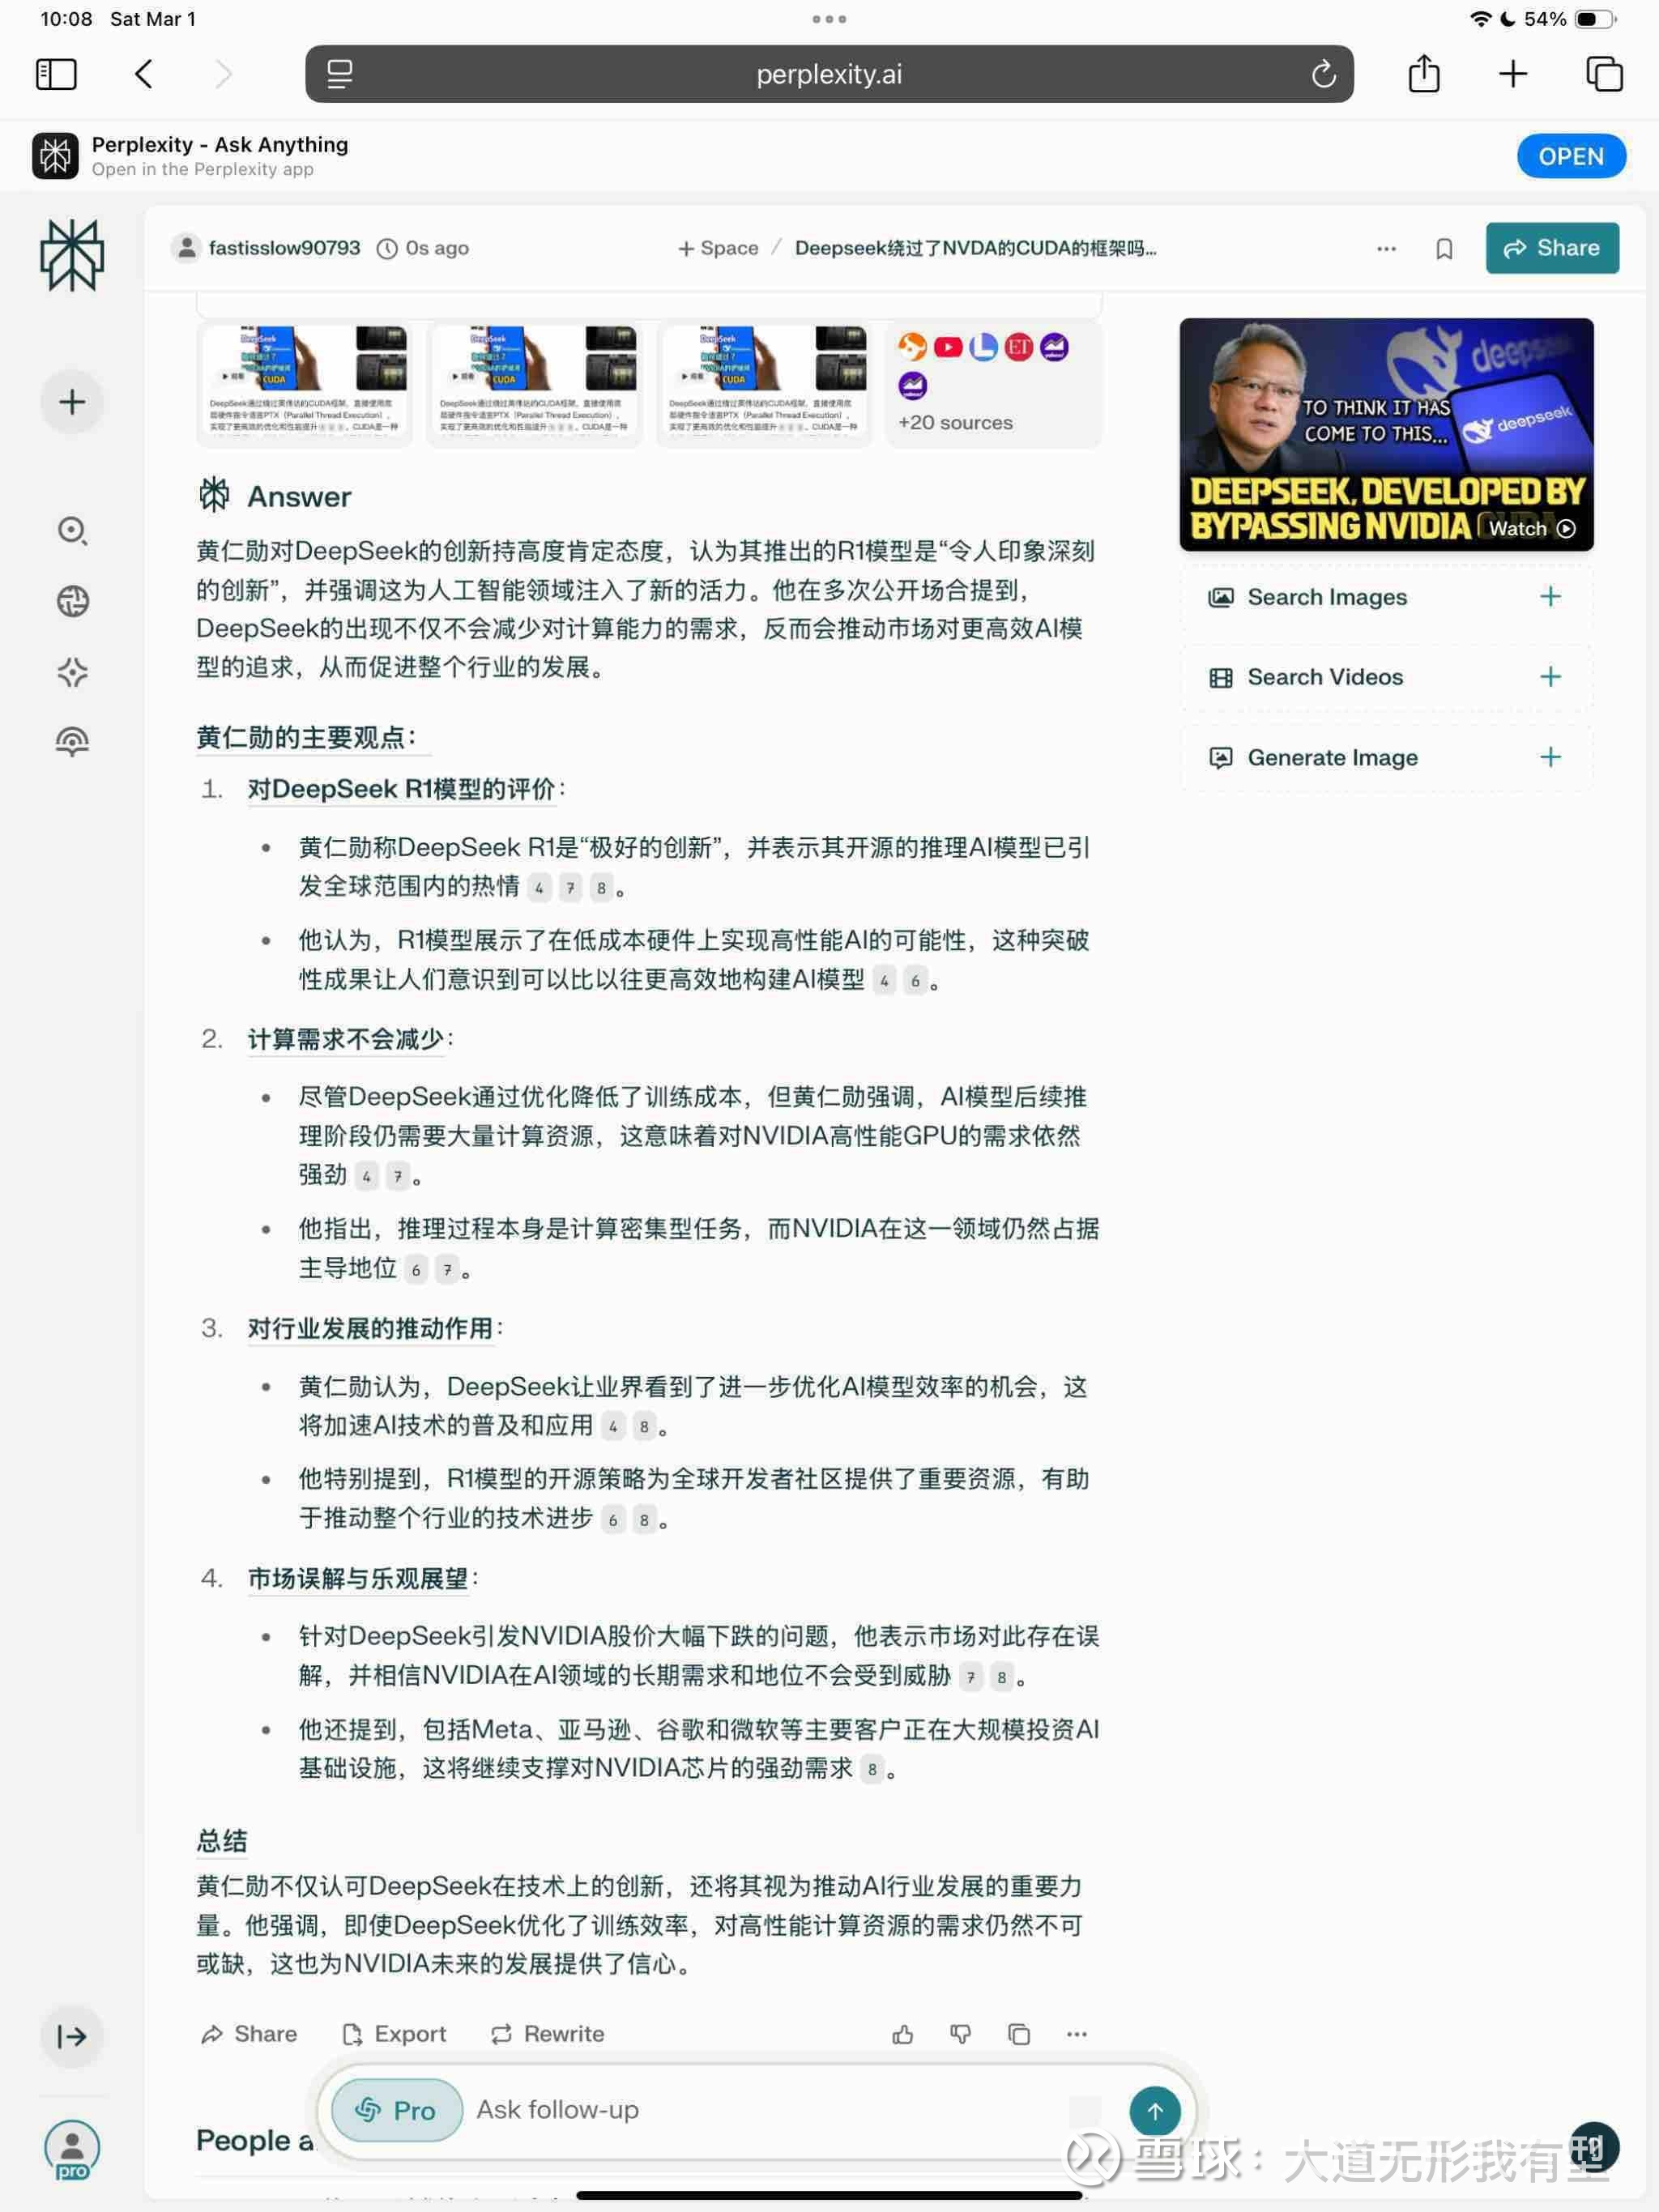Bookmark this thread

coord(1444,249)
